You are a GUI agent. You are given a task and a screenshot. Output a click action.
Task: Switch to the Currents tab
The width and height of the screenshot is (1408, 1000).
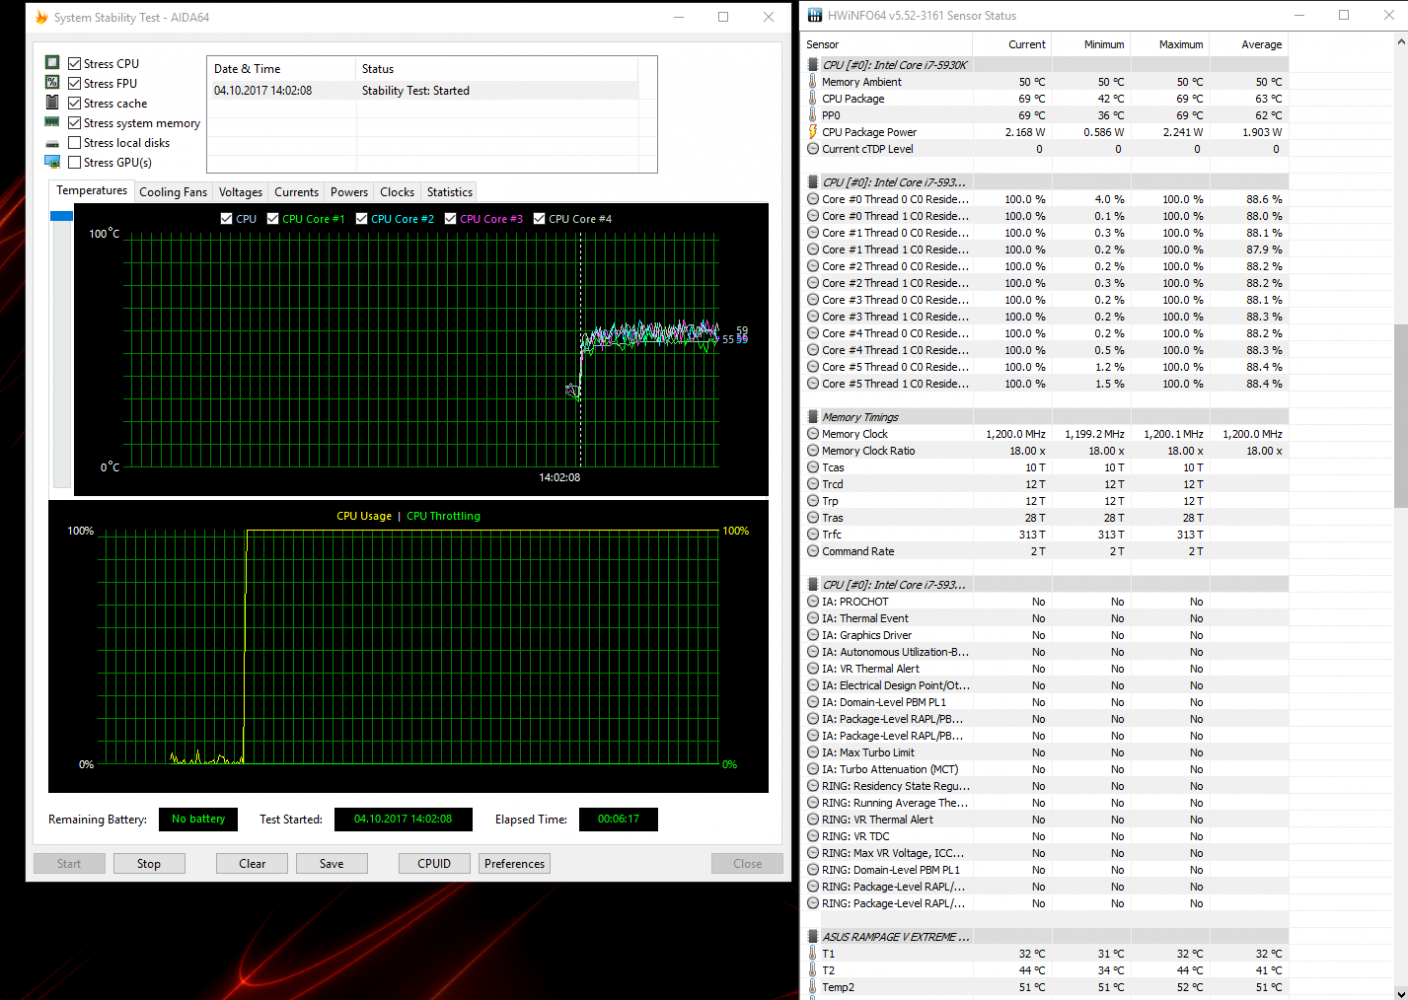click(296, 192)
